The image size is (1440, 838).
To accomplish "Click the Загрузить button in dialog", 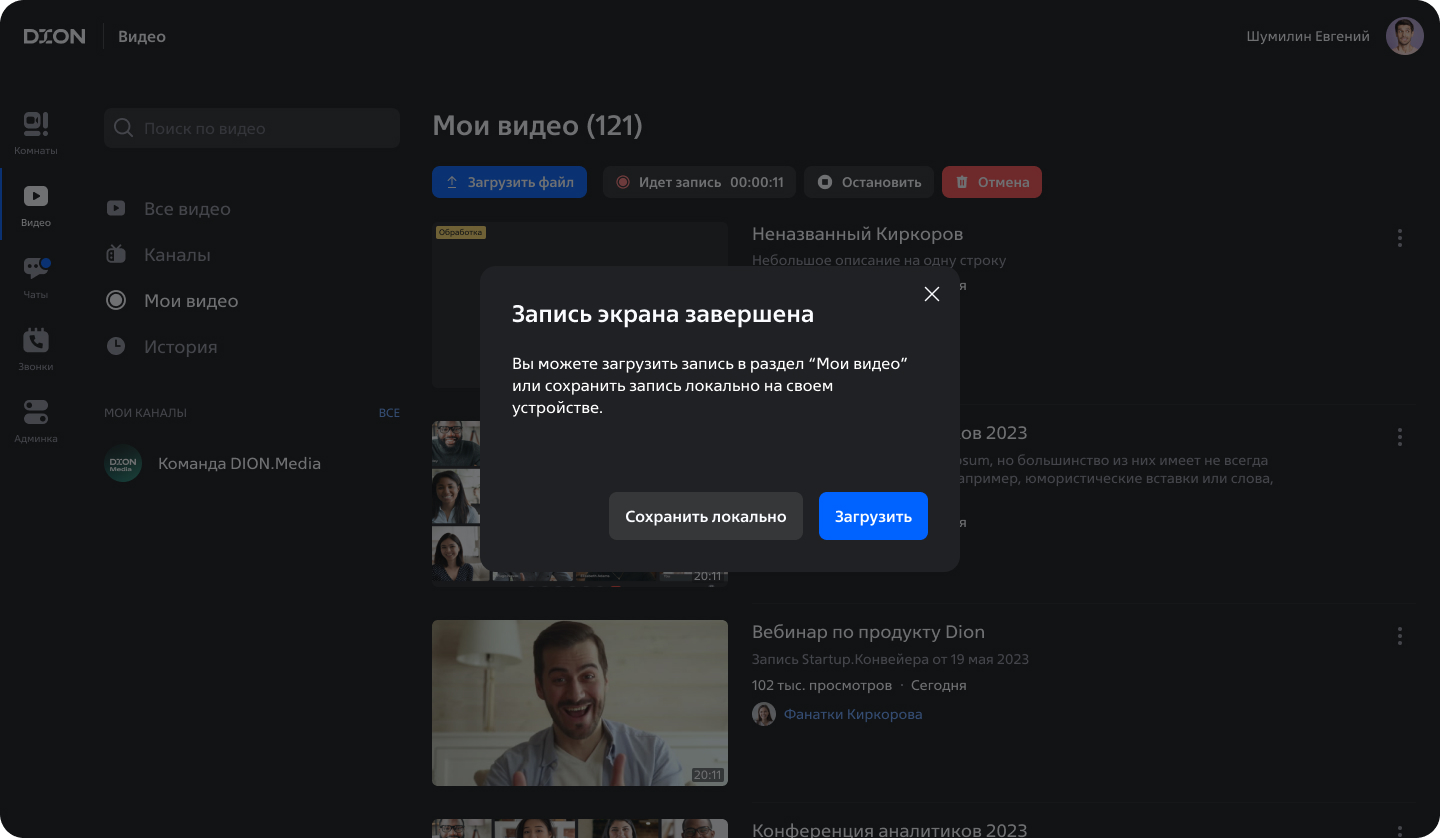I will tap(873, 516).
